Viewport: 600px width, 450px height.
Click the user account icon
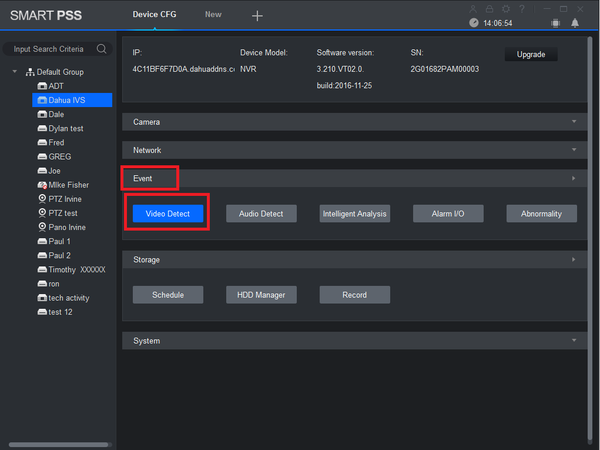[473, 9]
